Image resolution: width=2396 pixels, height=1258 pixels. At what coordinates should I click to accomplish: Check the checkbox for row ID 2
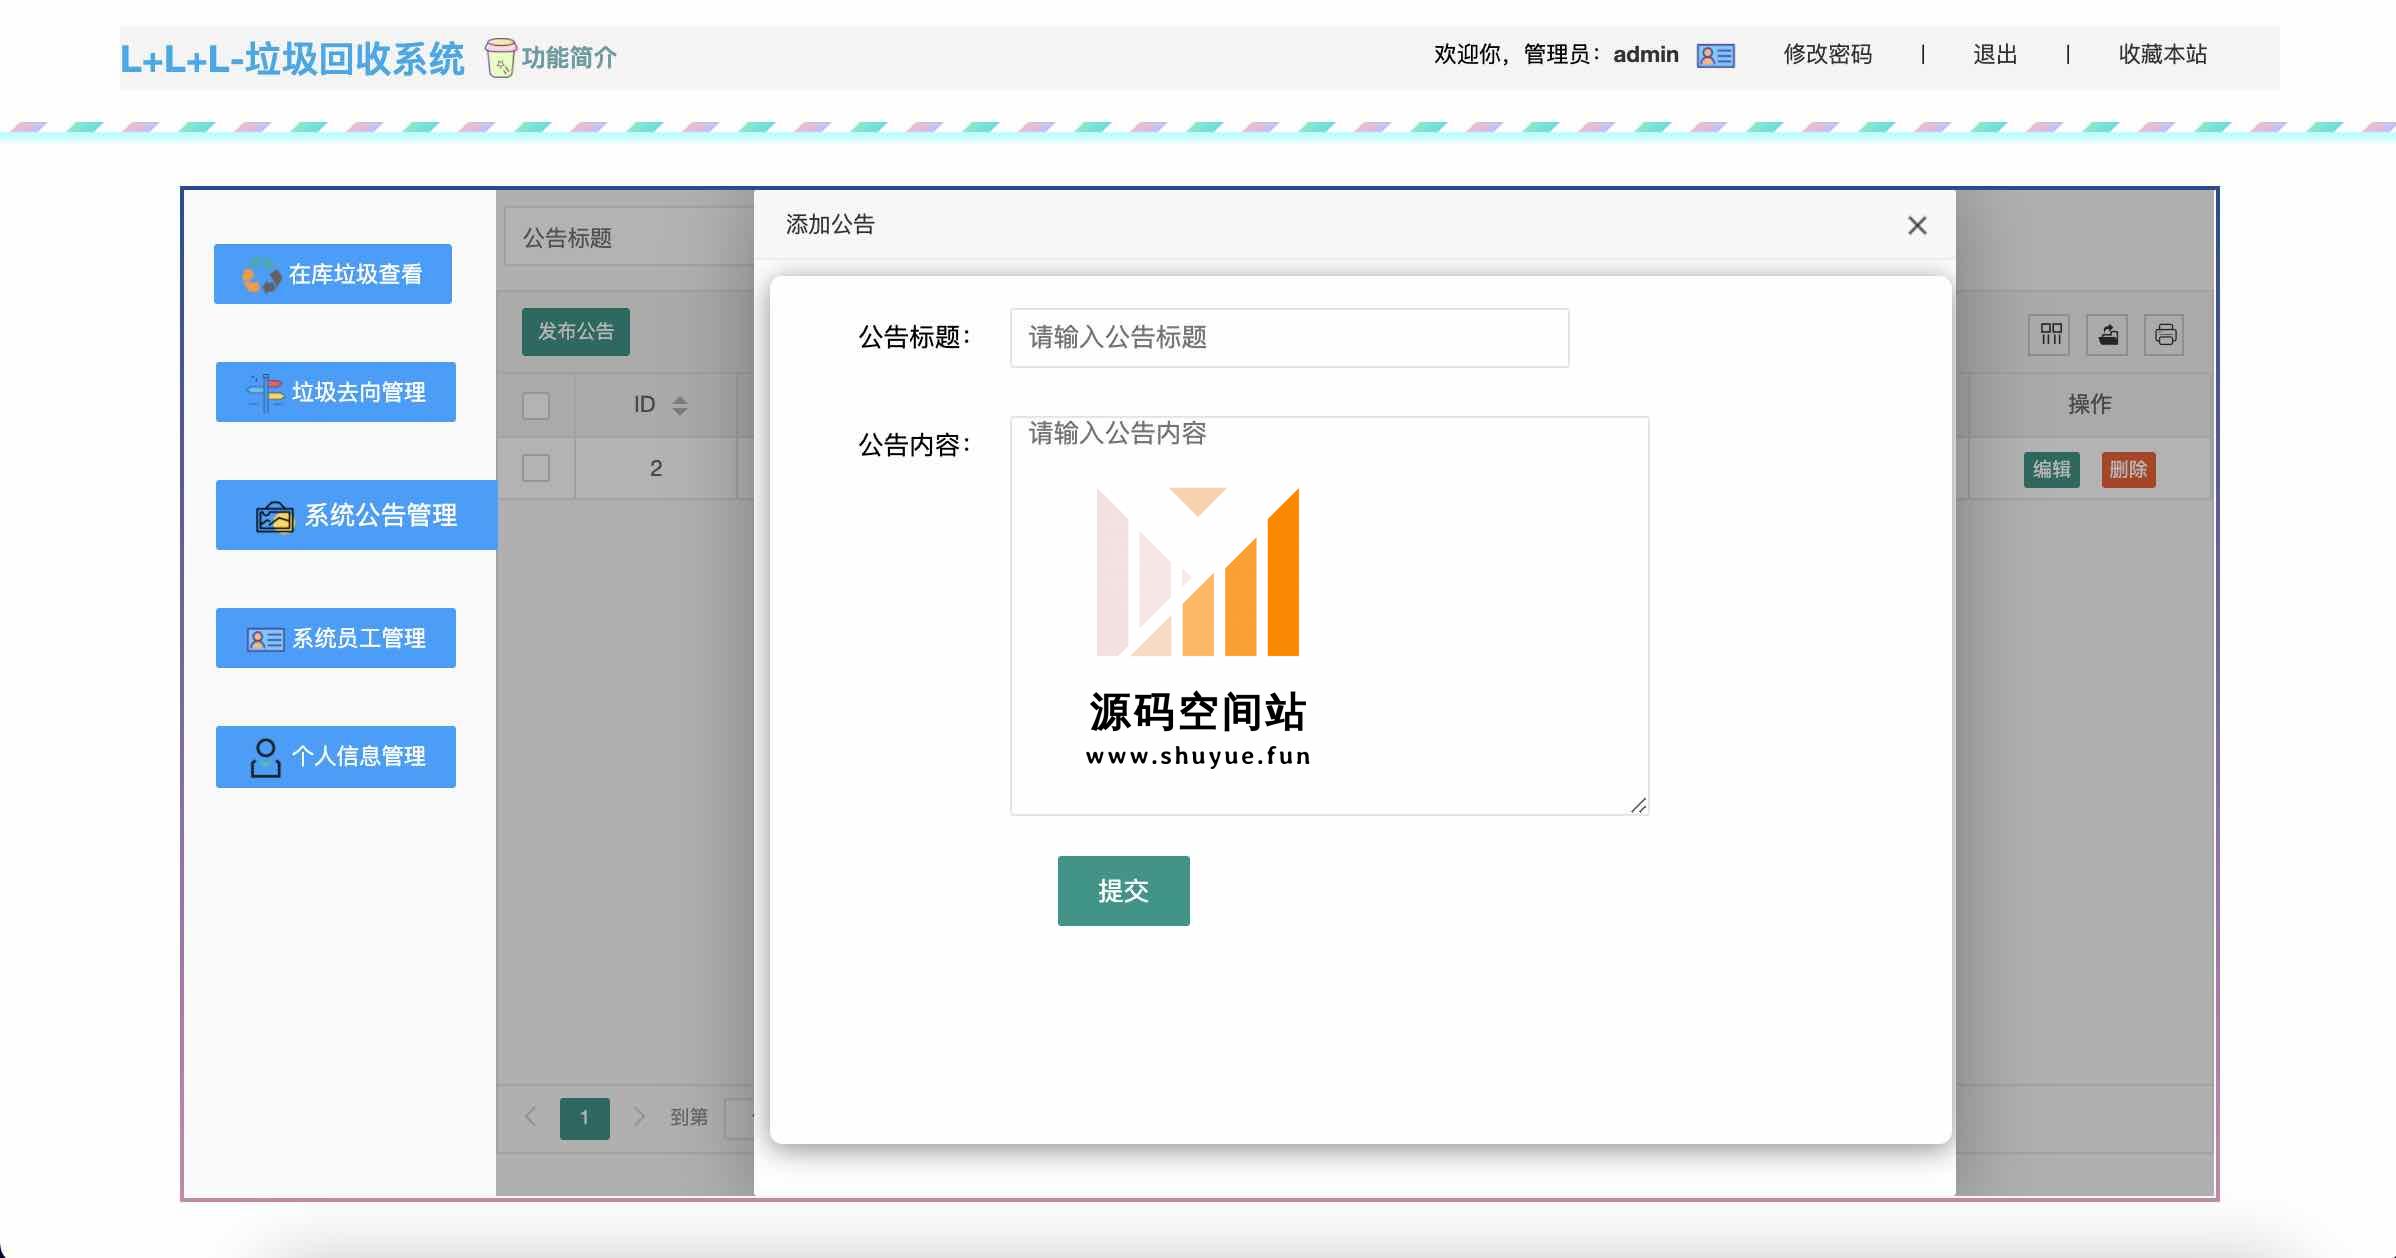[536, 468]
